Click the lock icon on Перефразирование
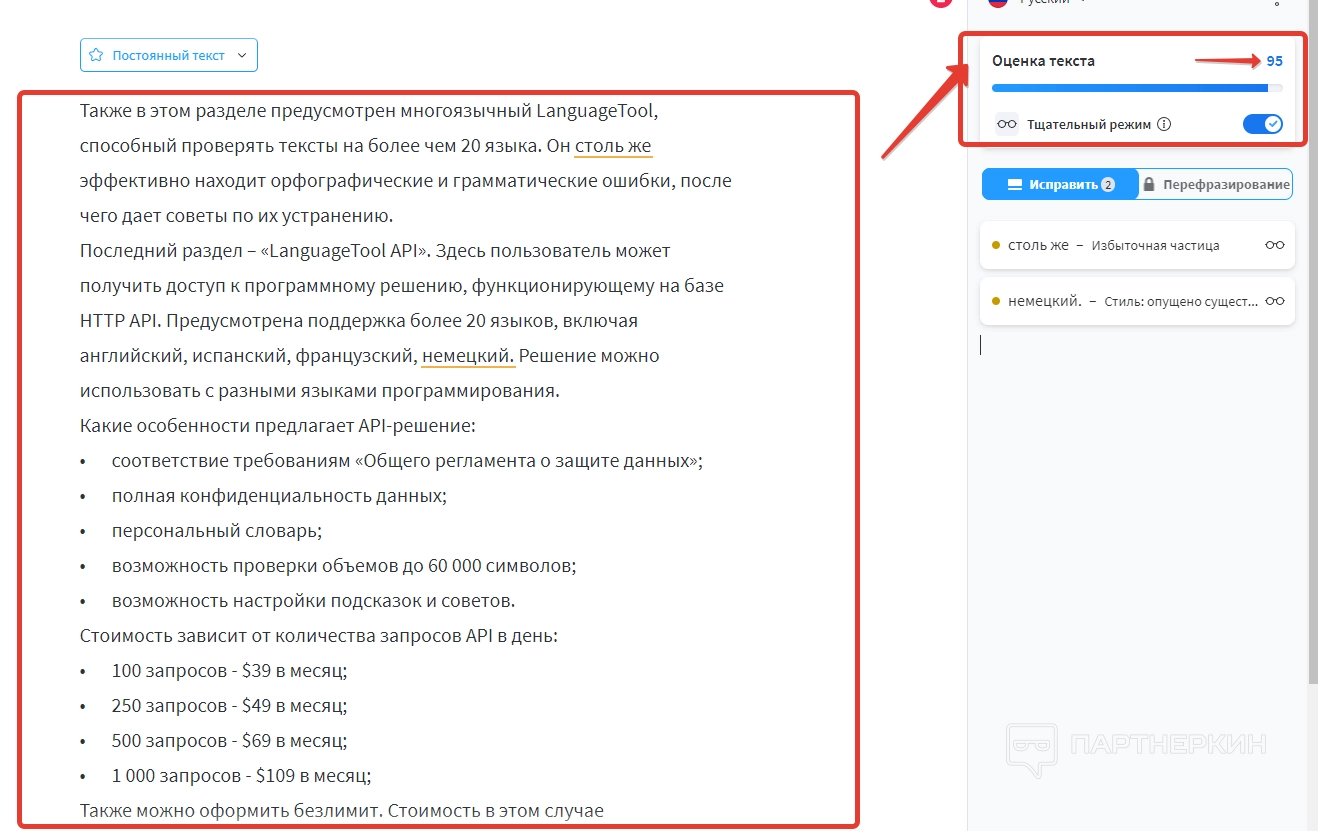Image resolution: width=1318 pixels, height=831 pixels. point(1149,185)
